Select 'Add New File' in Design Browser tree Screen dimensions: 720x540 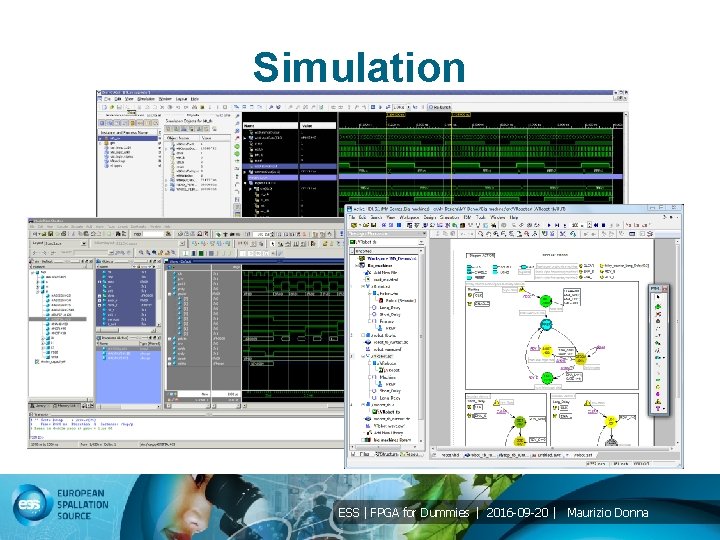(x=385, y=272)
